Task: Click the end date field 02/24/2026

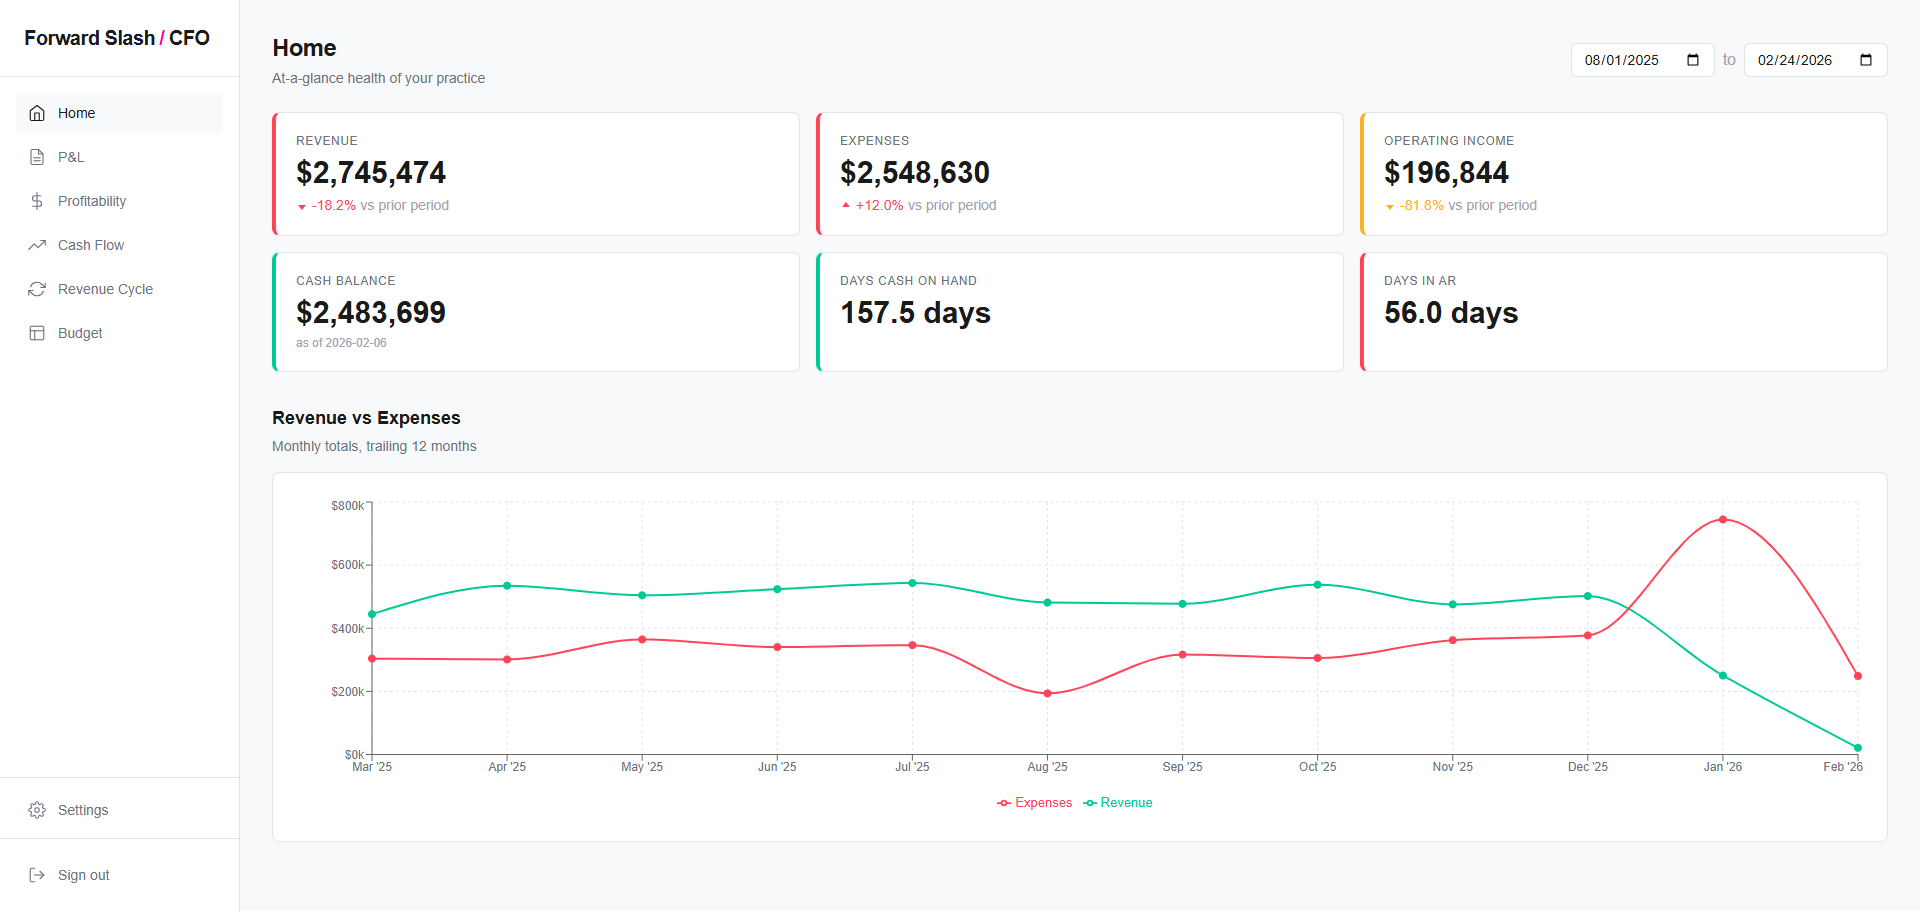Action: (1815, 60)
